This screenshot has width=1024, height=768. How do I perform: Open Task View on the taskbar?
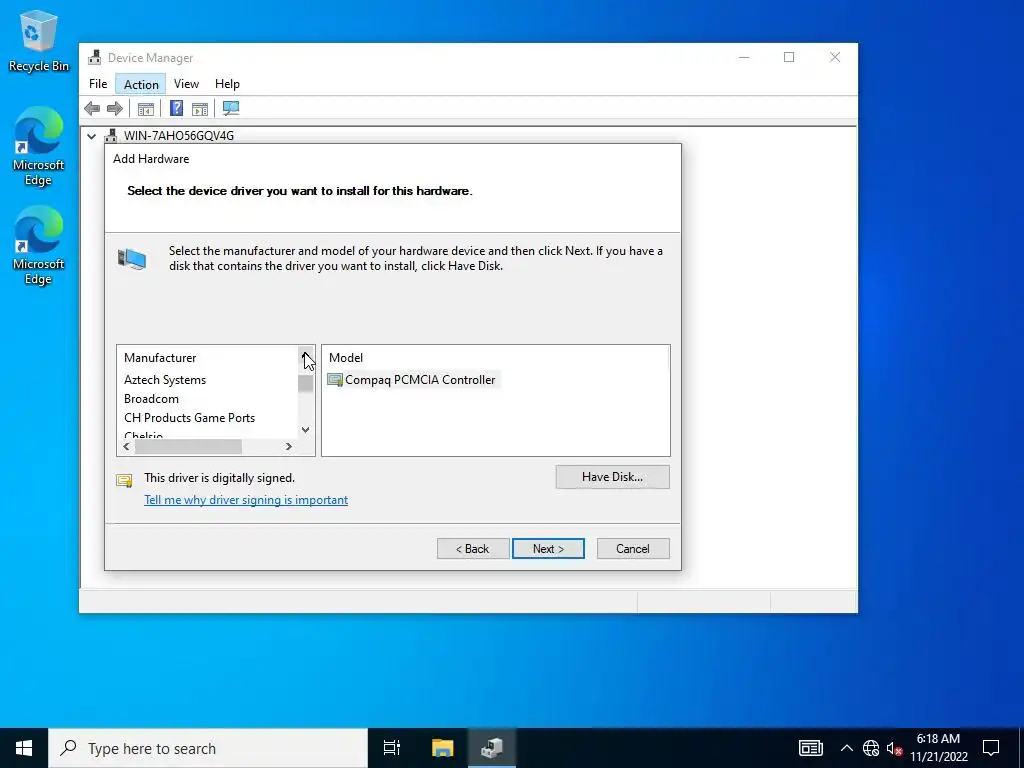[x=392, y=748]
